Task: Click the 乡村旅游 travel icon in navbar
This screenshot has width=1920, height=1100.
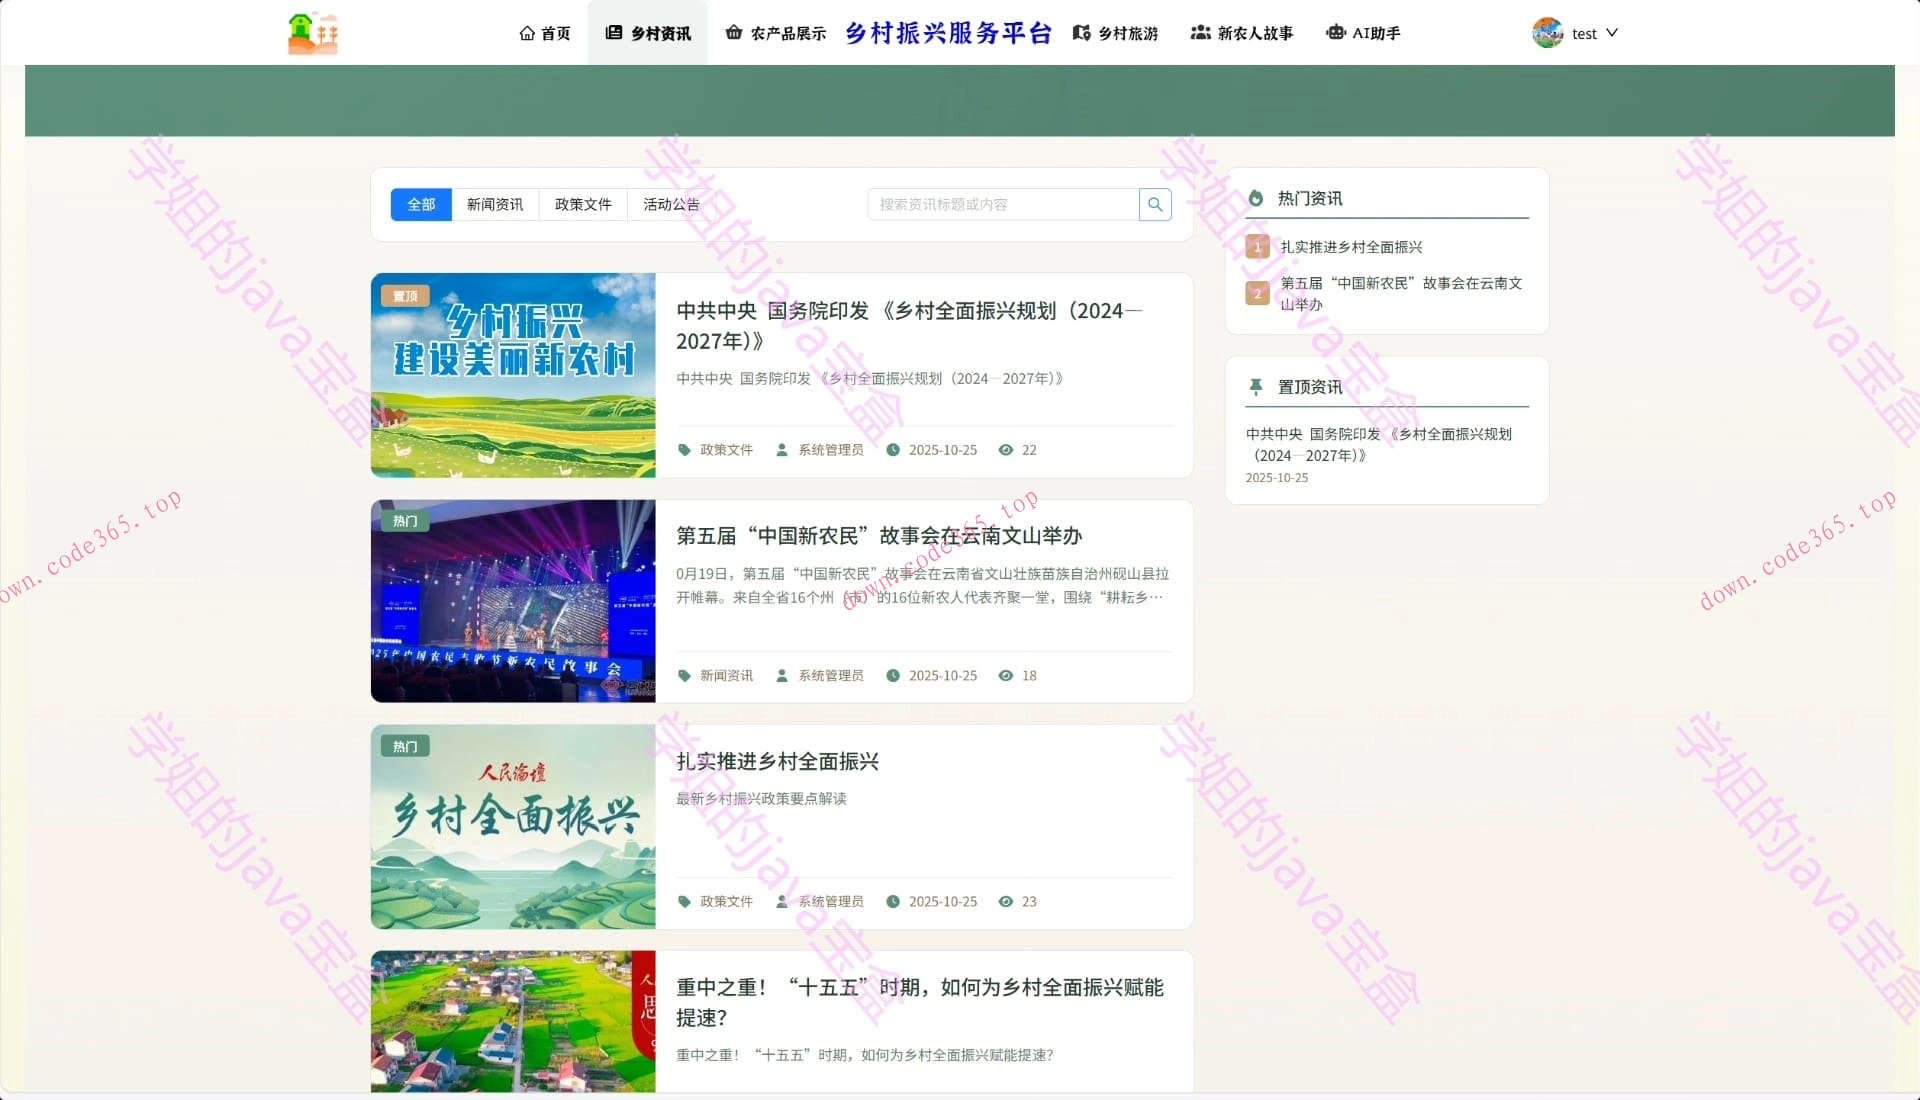Action: (1080, 33)
